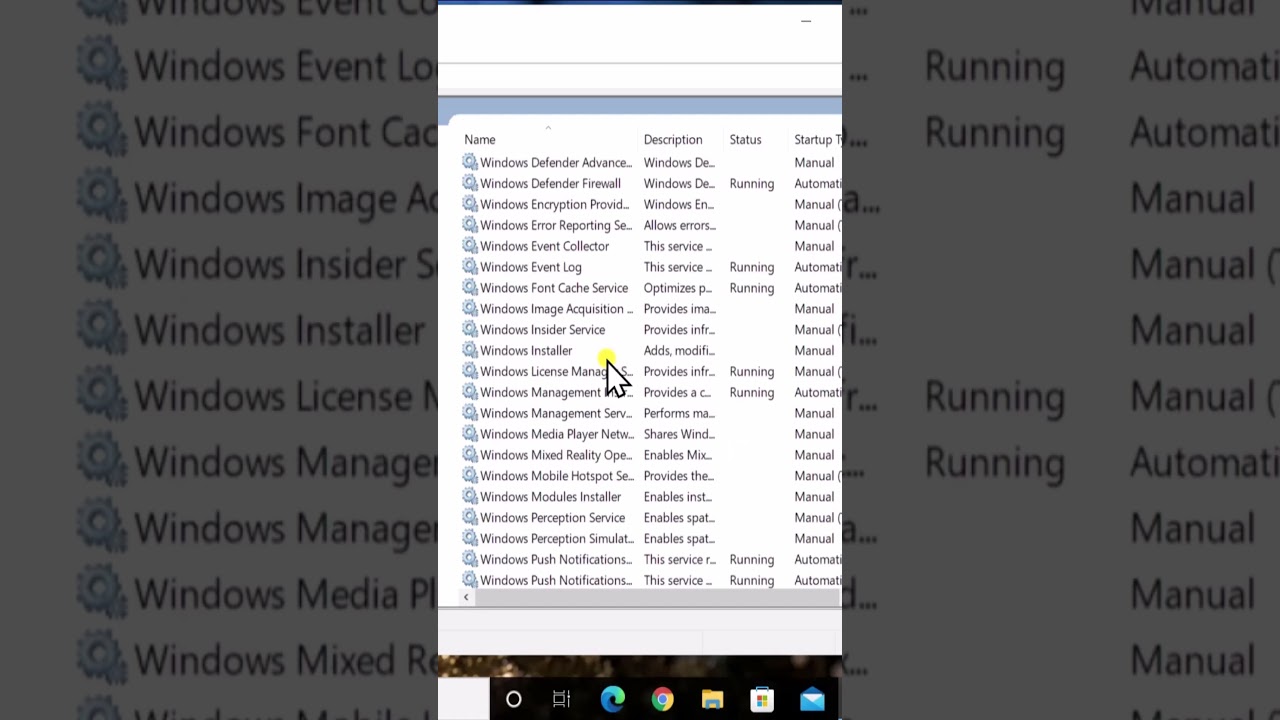
Task: Select the gear icon next to Windows Installer
Action: [470, 350]
